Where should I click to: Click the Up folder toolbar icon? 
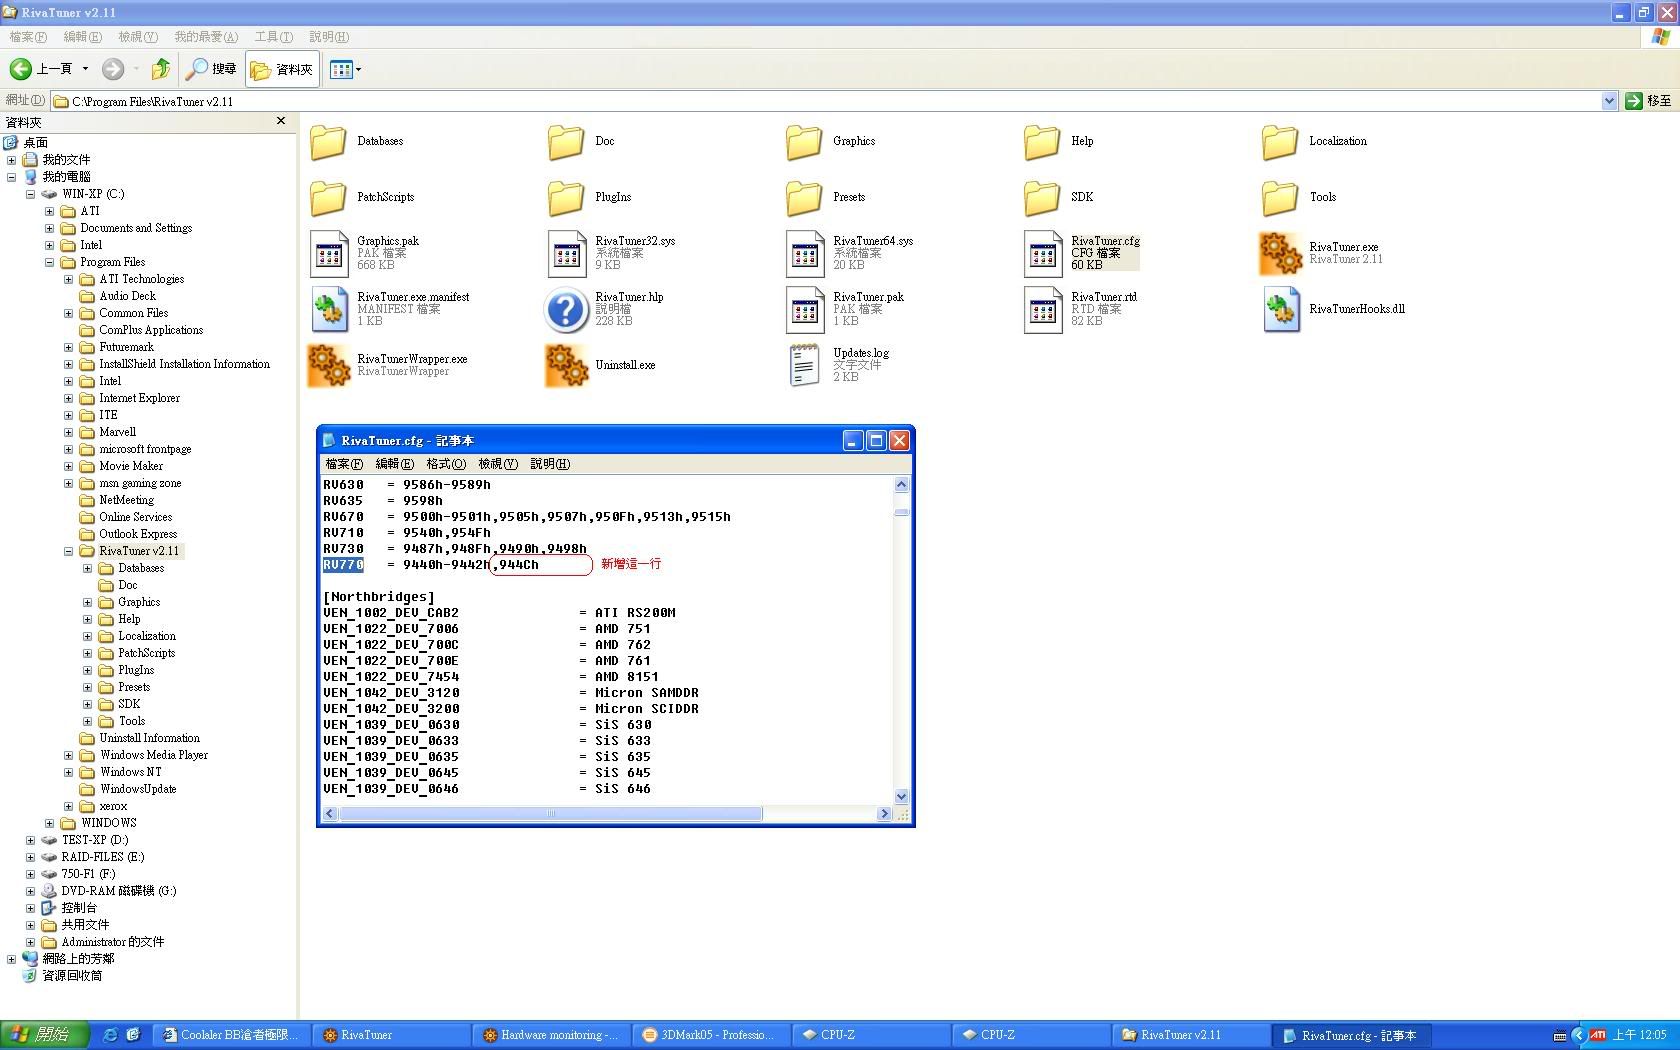tap(160, 69)
